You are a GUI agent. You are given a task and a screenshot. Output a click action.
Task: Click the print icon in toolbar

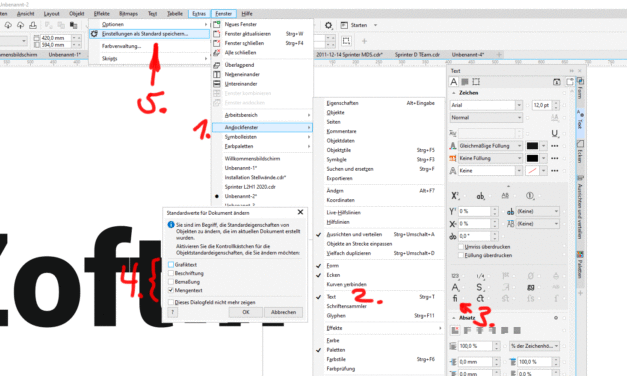33,25
